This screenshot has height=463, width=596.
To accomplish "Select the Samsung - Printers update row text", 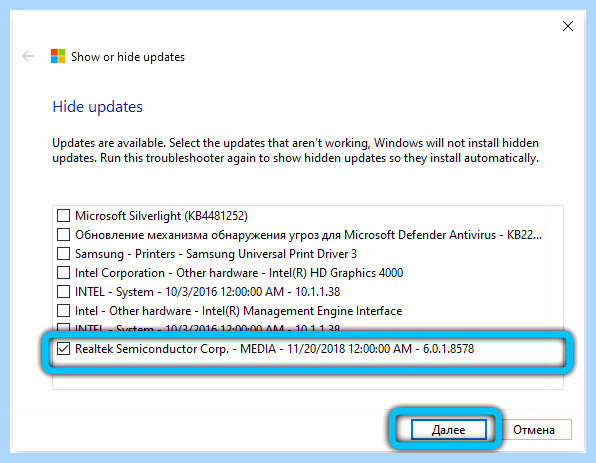I will click(216, 254).
